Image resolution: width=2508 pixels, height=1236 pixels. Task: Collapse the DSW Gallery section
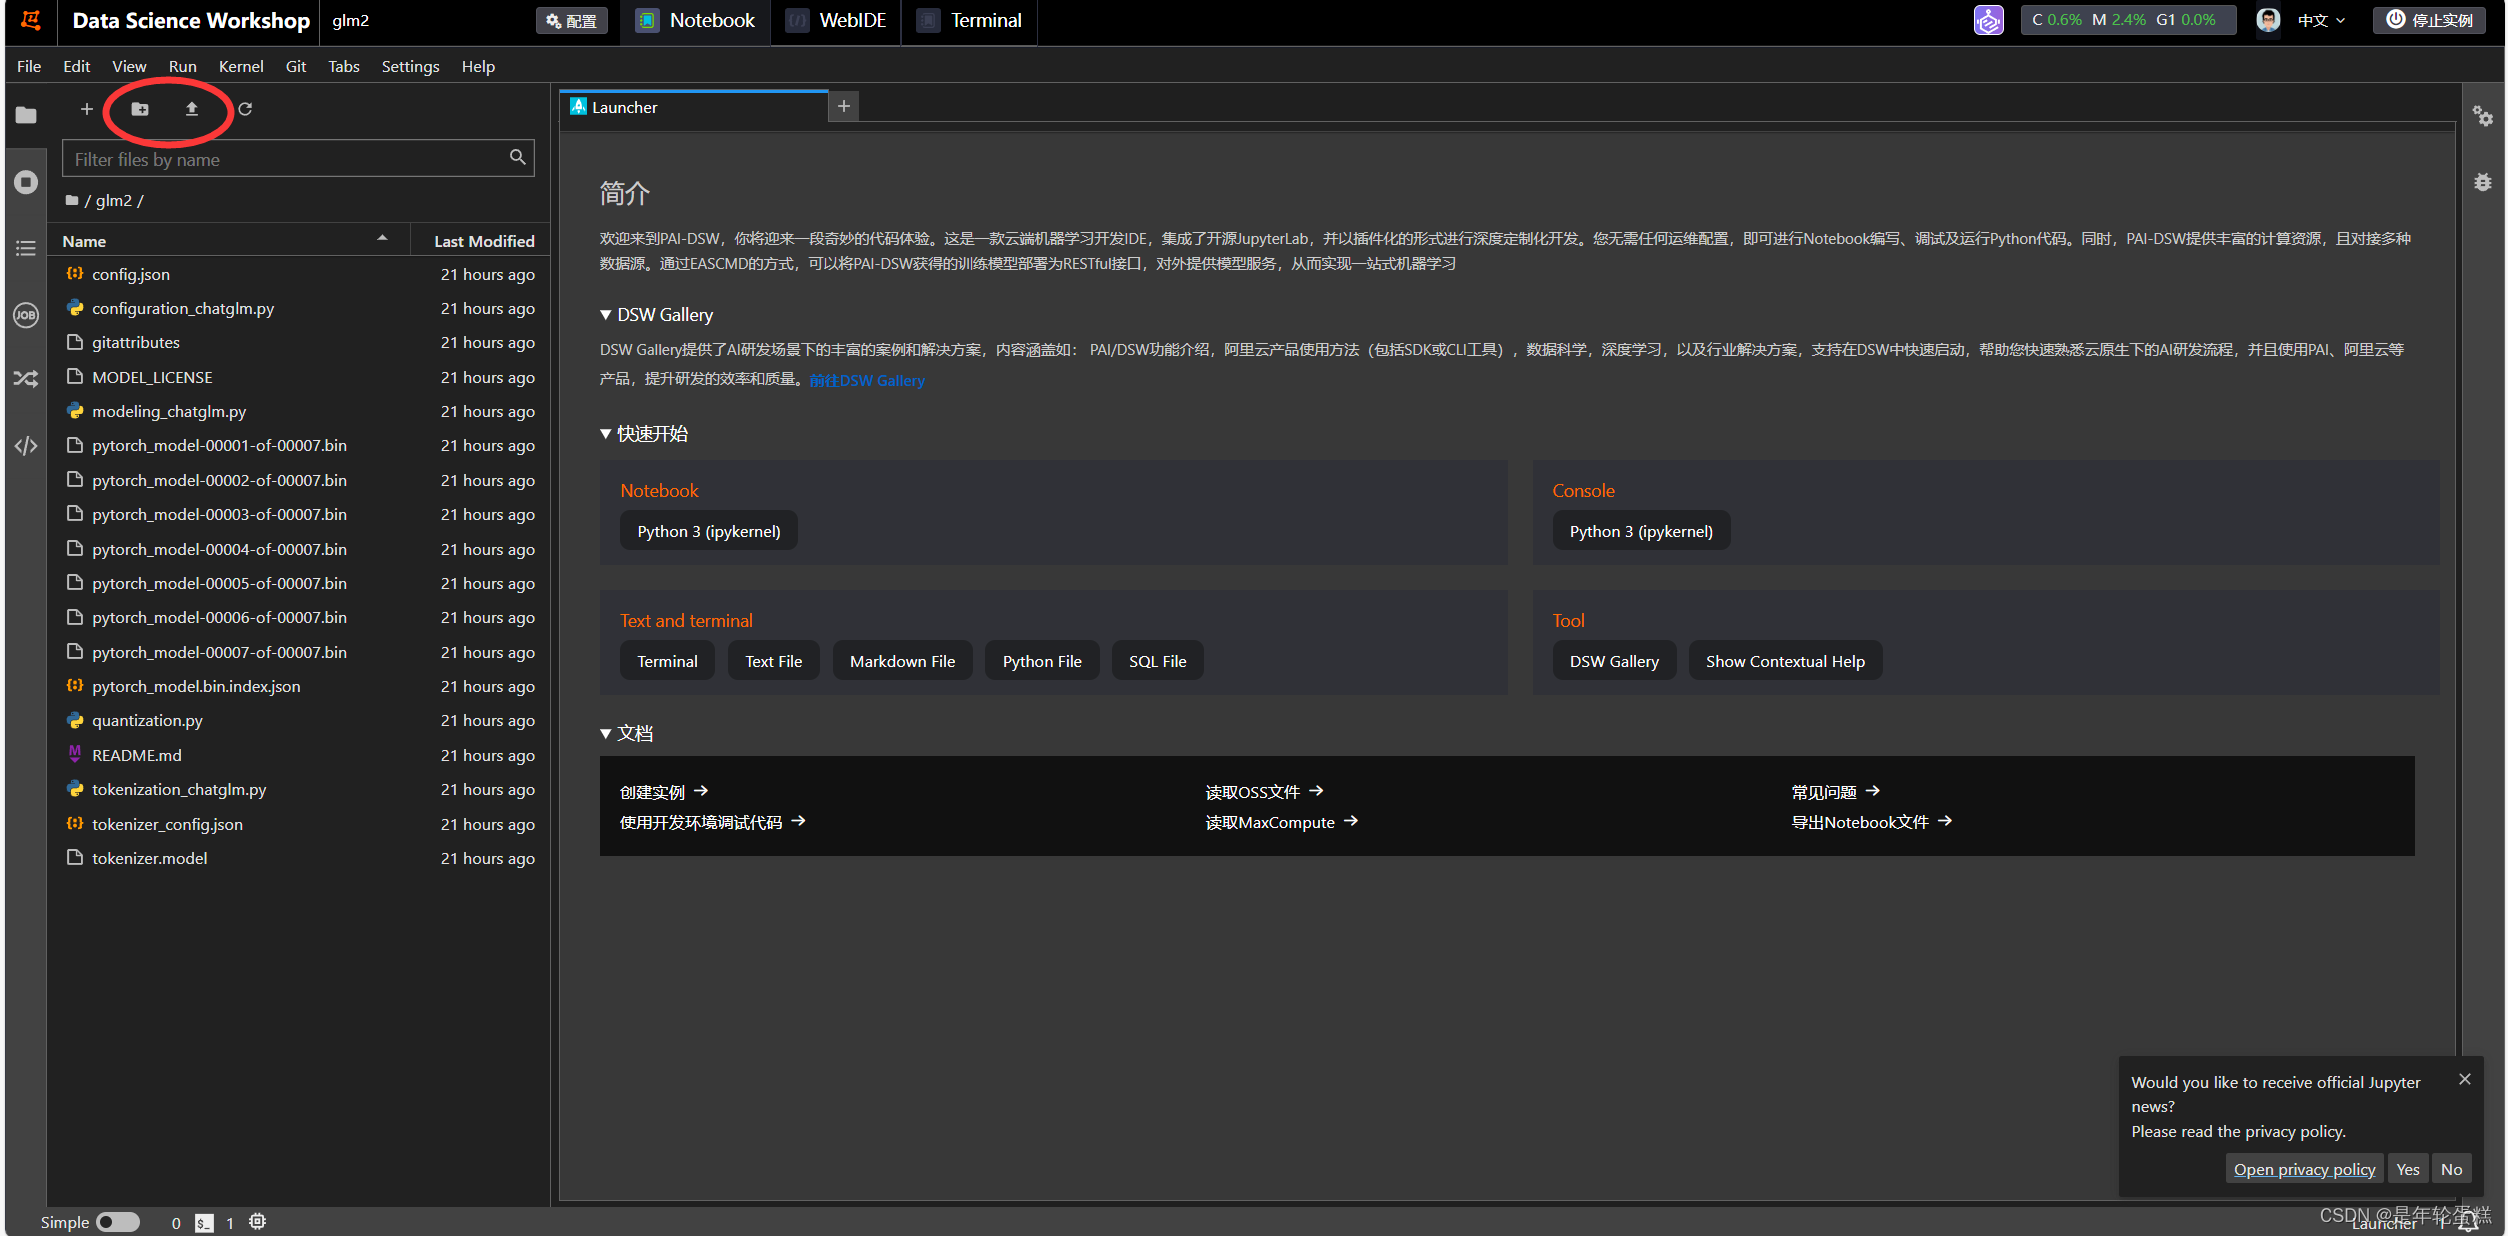point(605,315)
